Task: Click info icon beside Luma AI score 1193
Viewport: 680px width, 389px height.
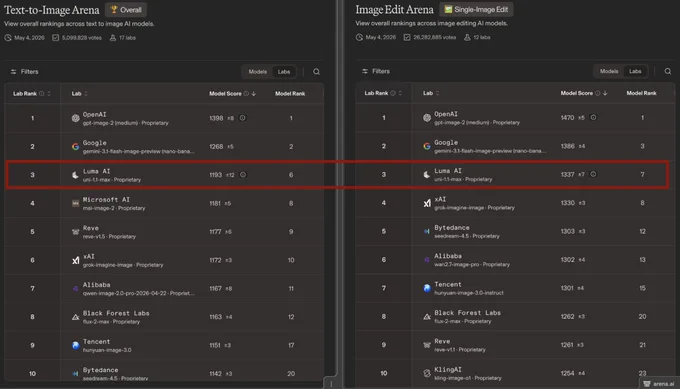Action: 243,175
